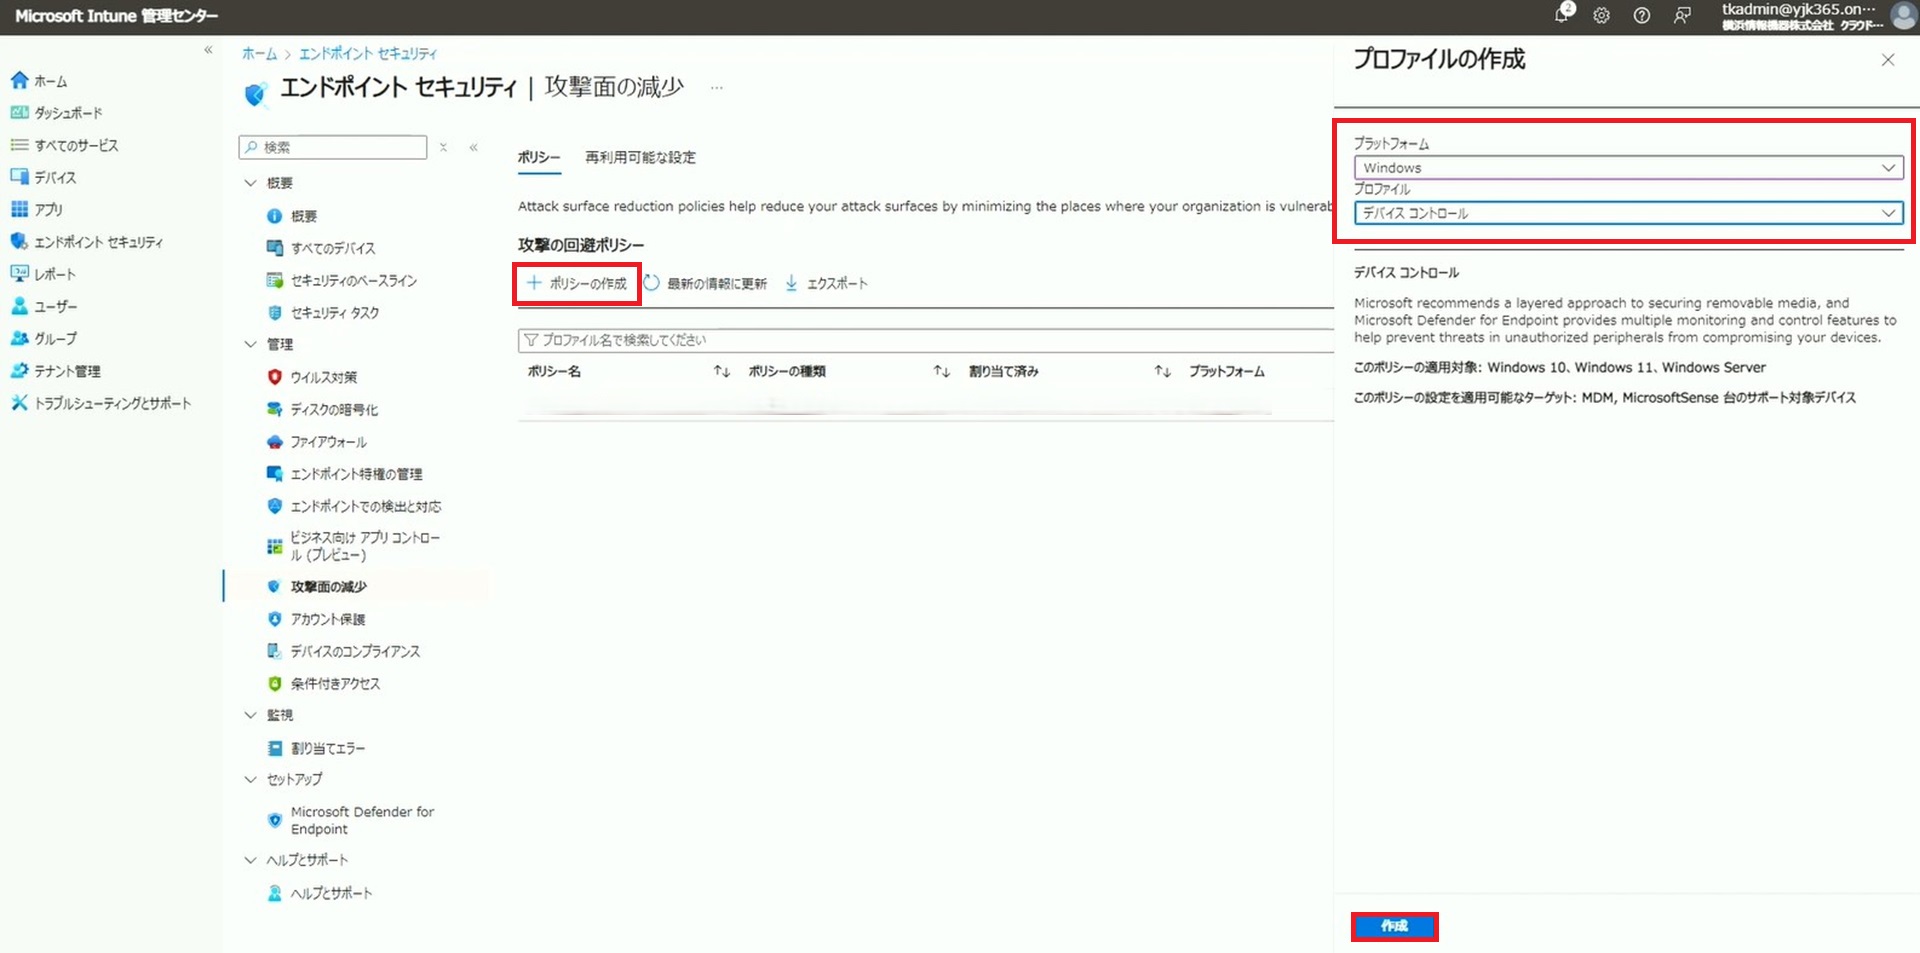Open エンドポイント特権の管理 menu item
The image size is (1920, 953).
pos(356,474)
